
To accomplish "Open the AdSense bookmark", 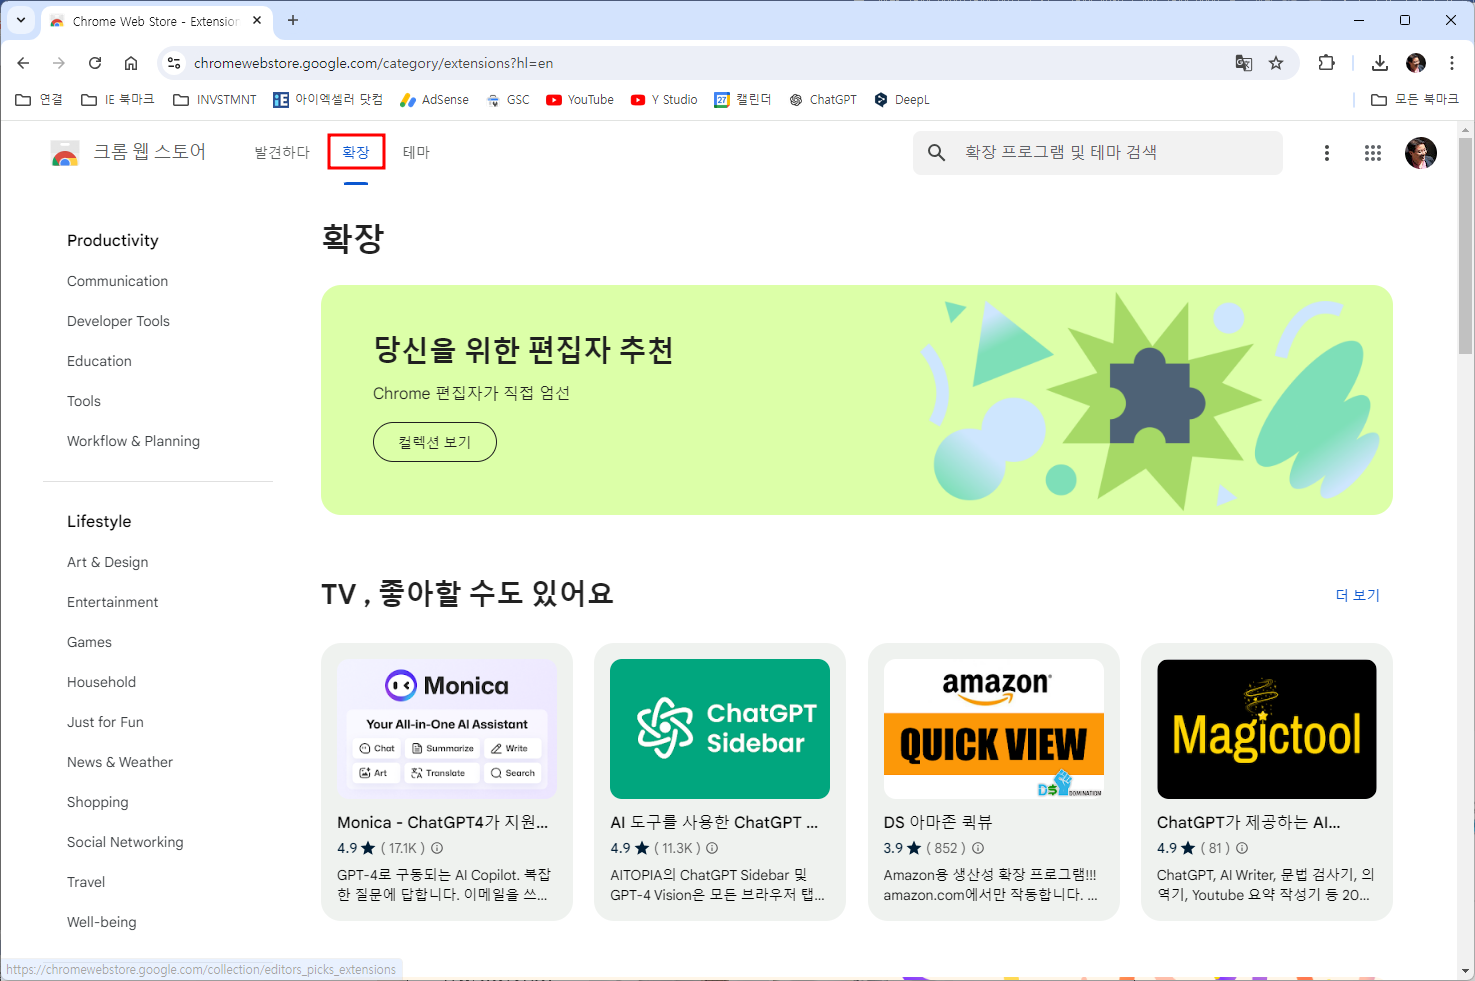I will (435, 100).
